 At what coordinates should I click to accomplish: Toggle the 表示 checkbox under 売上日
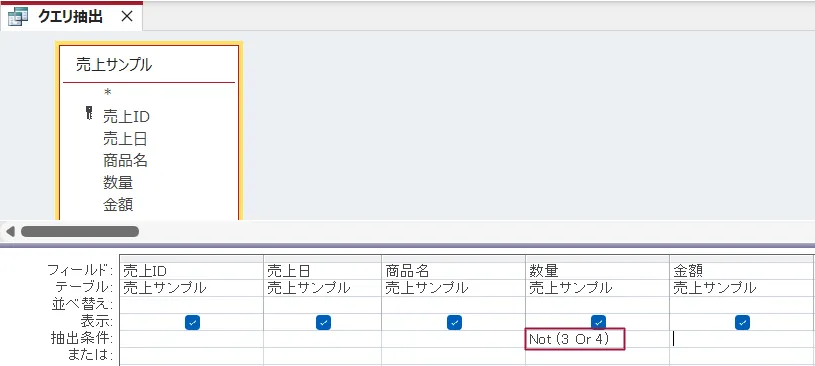323,323
